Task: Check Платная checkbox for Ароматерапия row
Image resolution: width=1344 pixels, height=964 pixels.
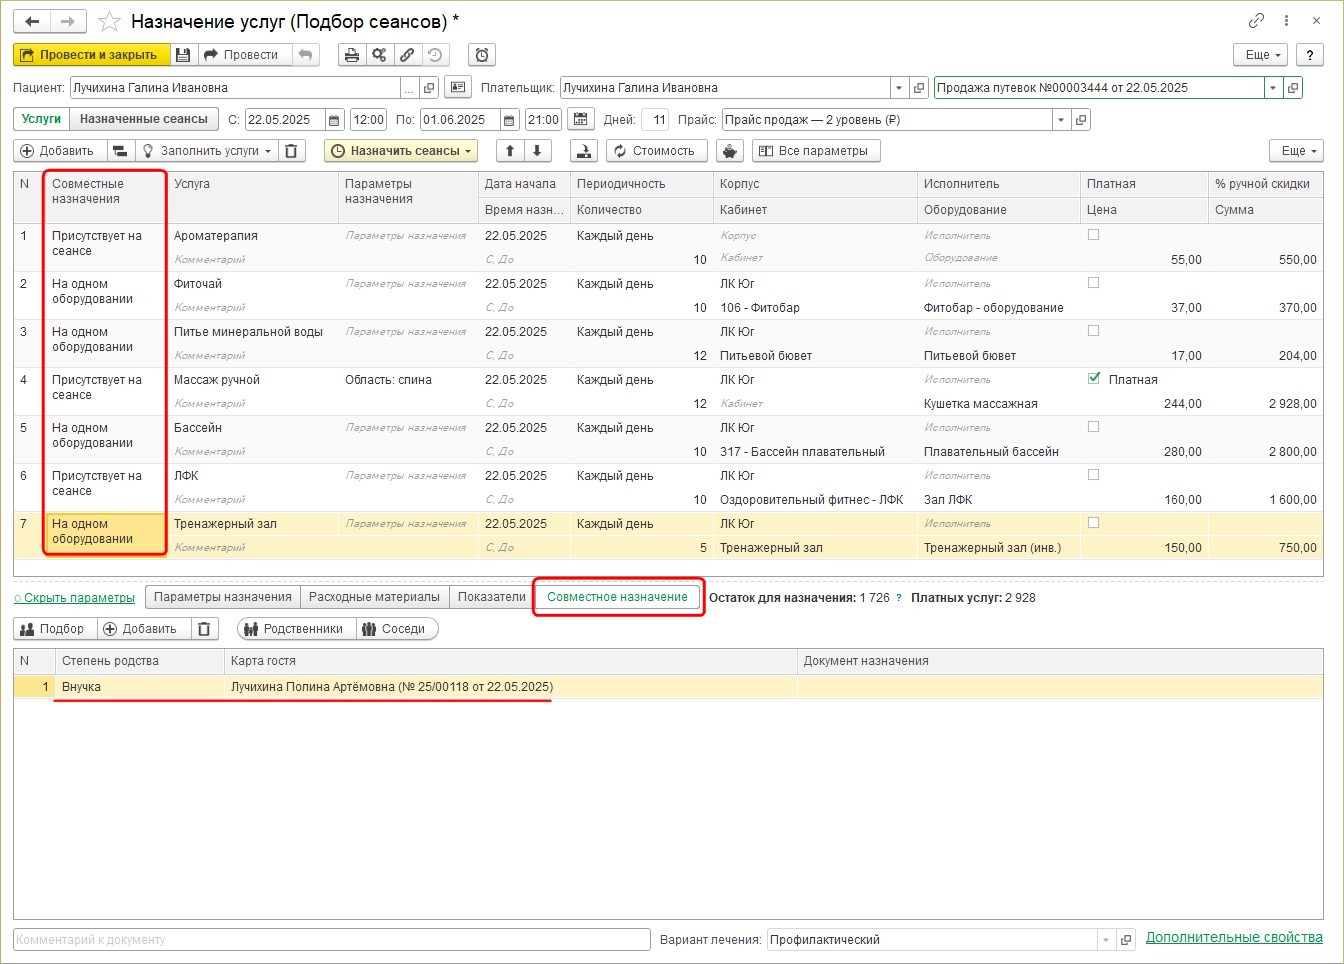Action: [x=1093, y=235]
